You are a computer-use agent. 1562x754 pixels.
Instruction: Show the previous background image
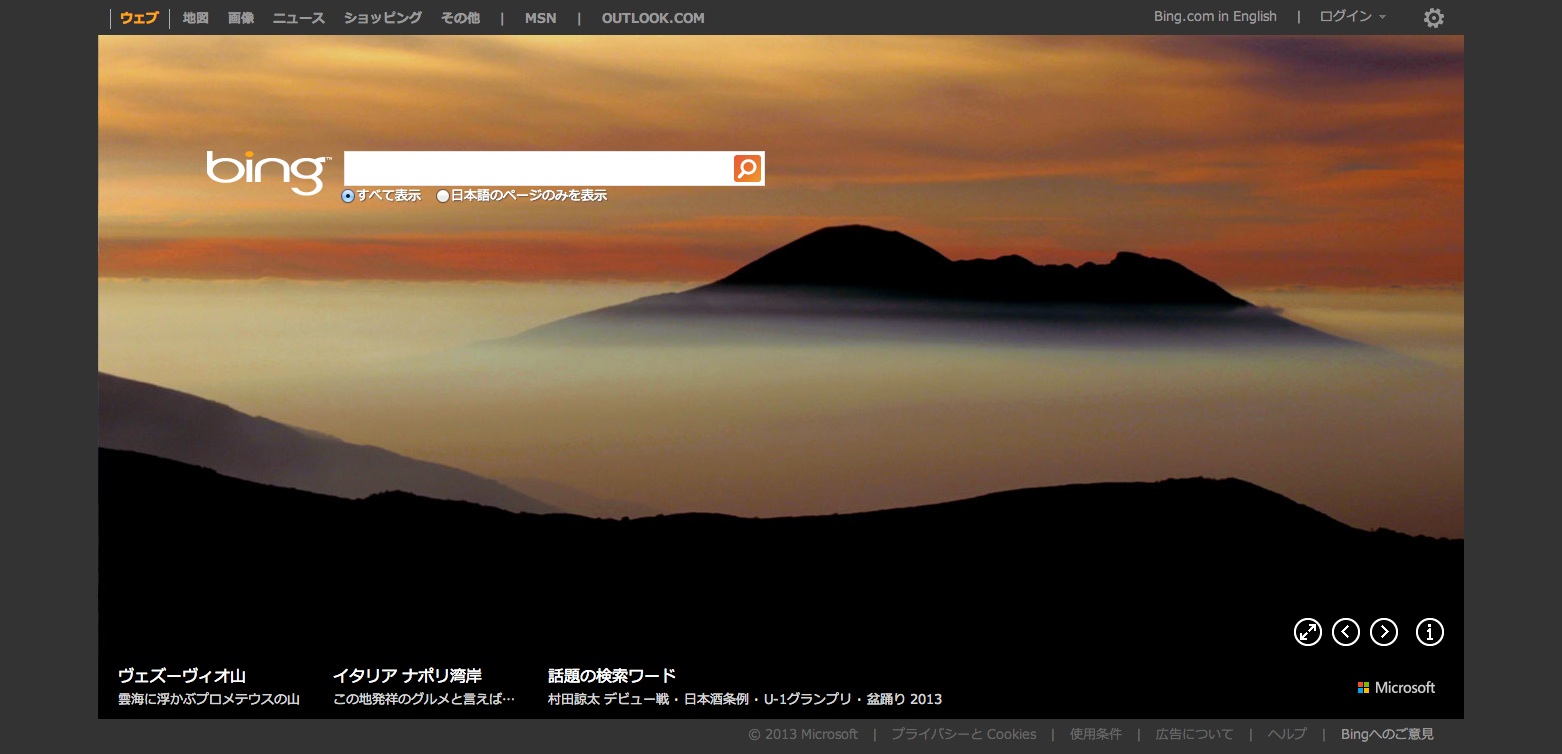(x=1345, y=632)
